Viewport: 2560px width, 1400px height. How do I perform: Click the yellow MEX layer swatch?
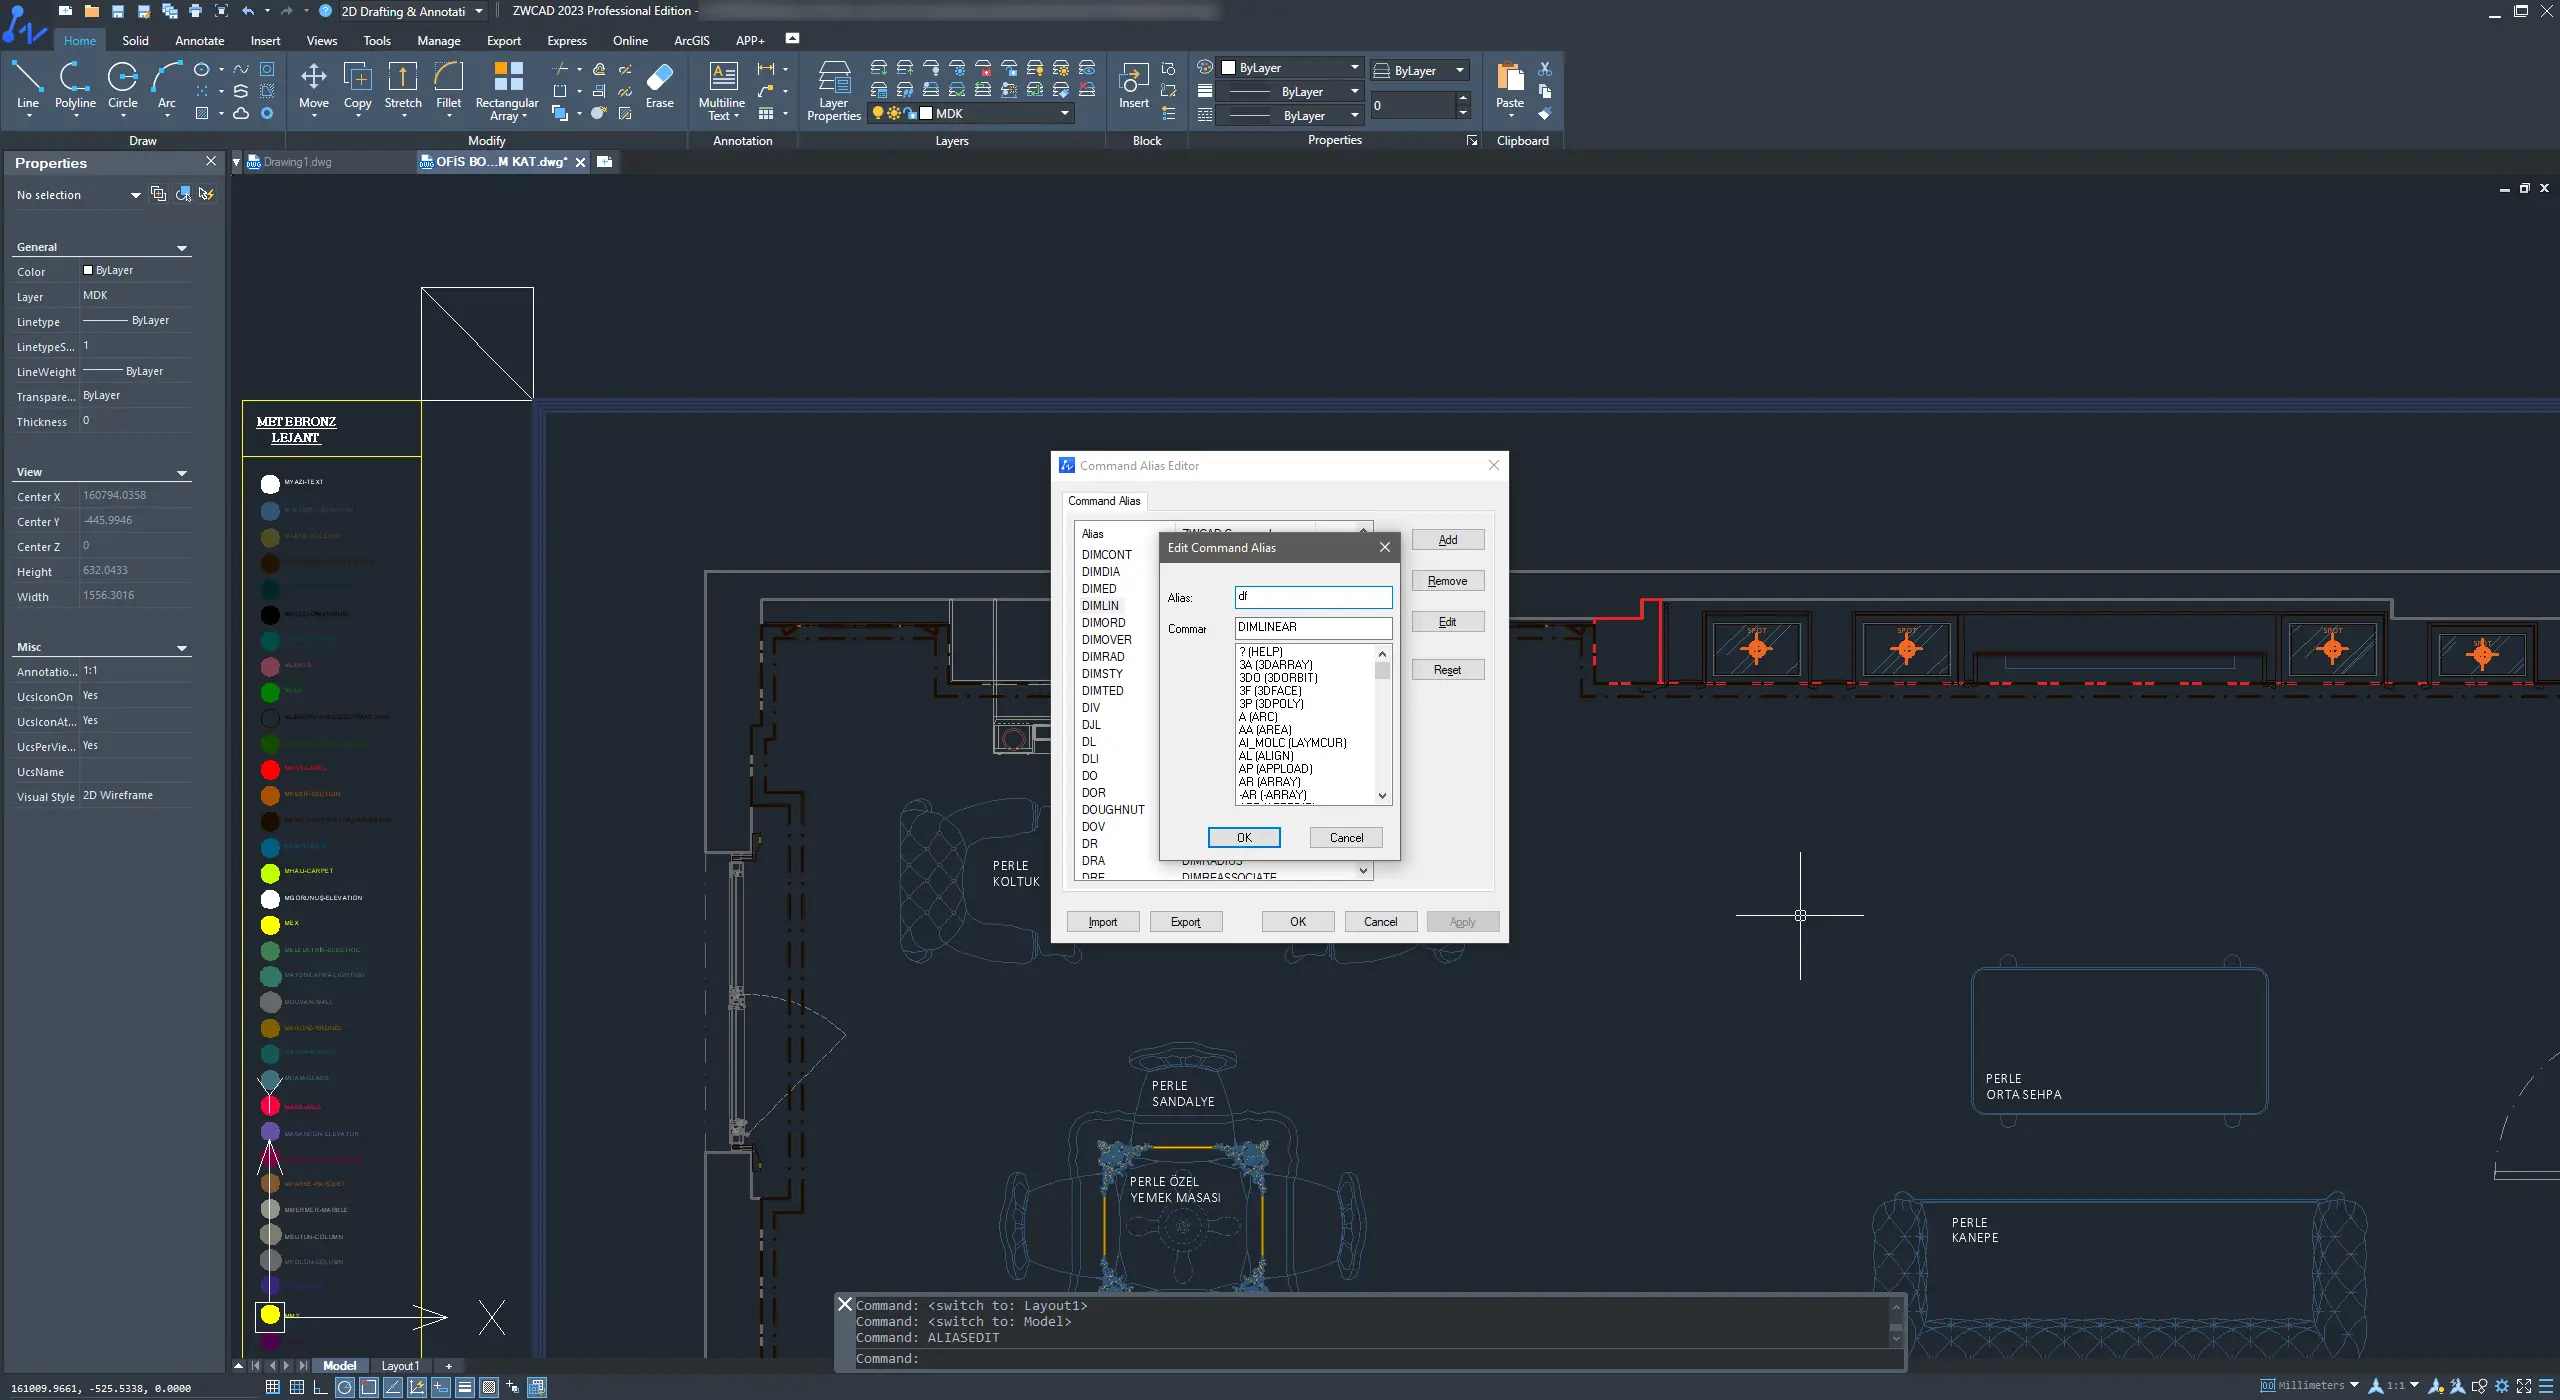tap(270, 924)
